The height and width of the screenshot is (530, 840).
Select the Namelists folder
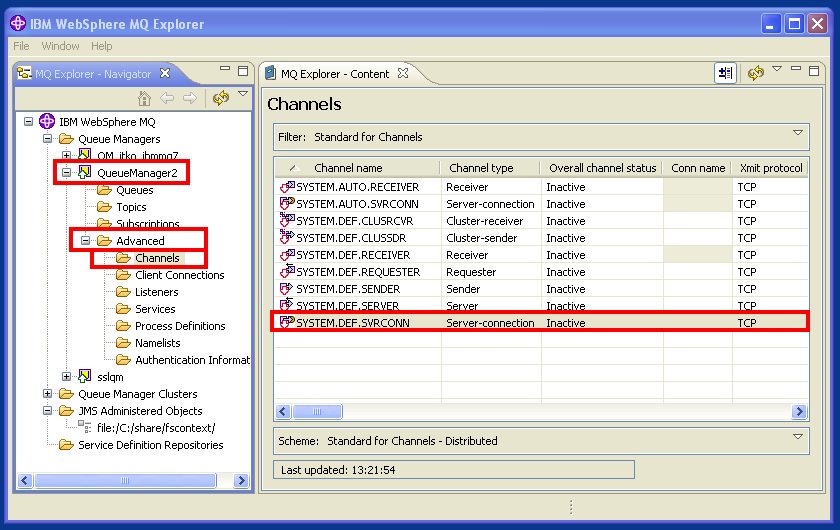(x=158, y=343)
